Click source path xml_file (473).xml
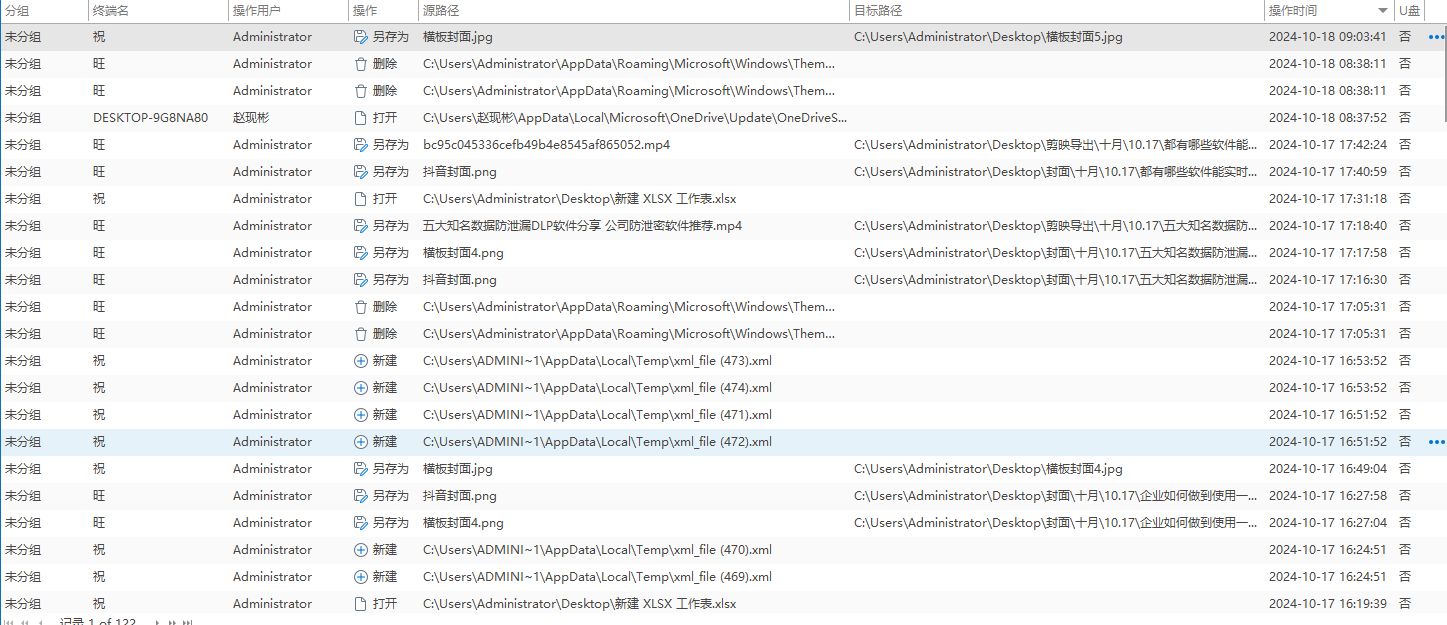Image resolution: width=1447 pixels, height=625 pixels. click(597, 361)
